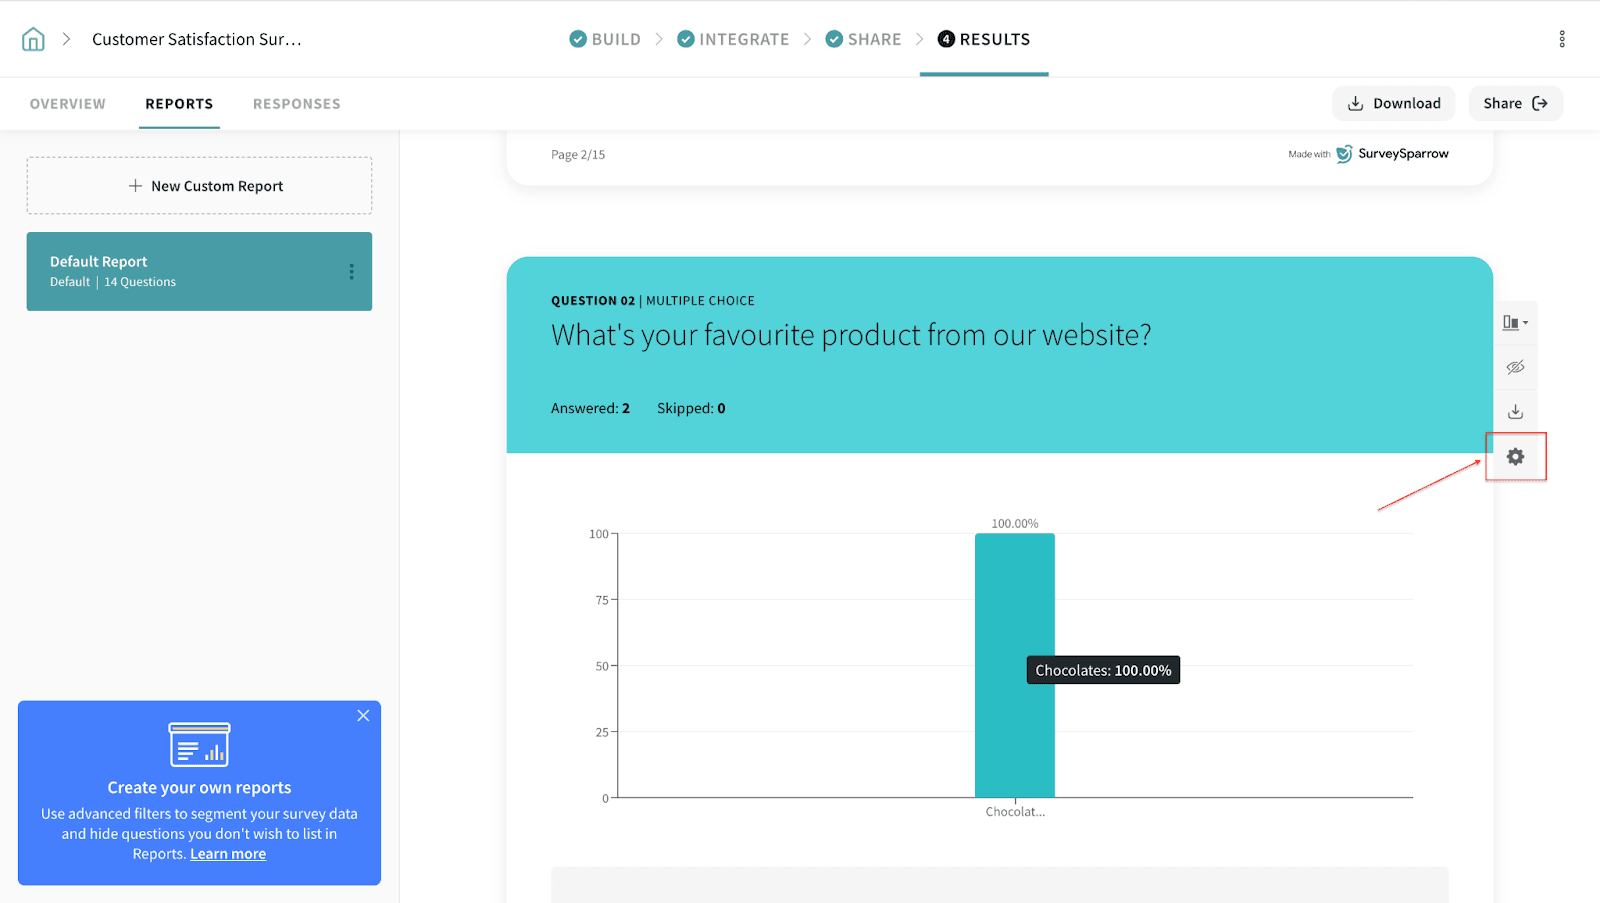Switch to the RESPONSES tab
The height and width of the screenshot is (903, 1600).
296,104
